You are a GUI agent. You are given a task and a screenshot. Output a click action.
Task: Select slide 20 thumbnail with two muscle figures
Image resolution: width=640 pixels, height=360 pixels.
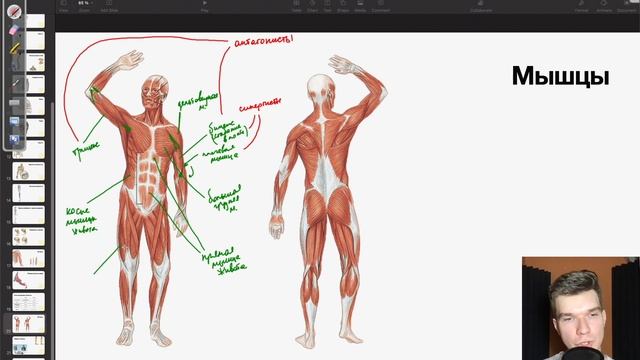(x=28, y=324)
